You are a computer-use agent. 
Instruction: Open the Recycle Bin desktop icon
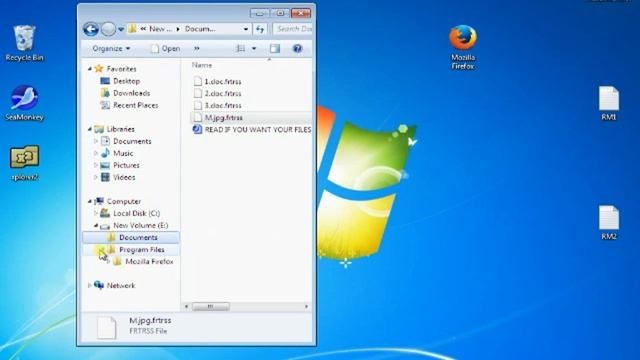click(x=24, y=43)
